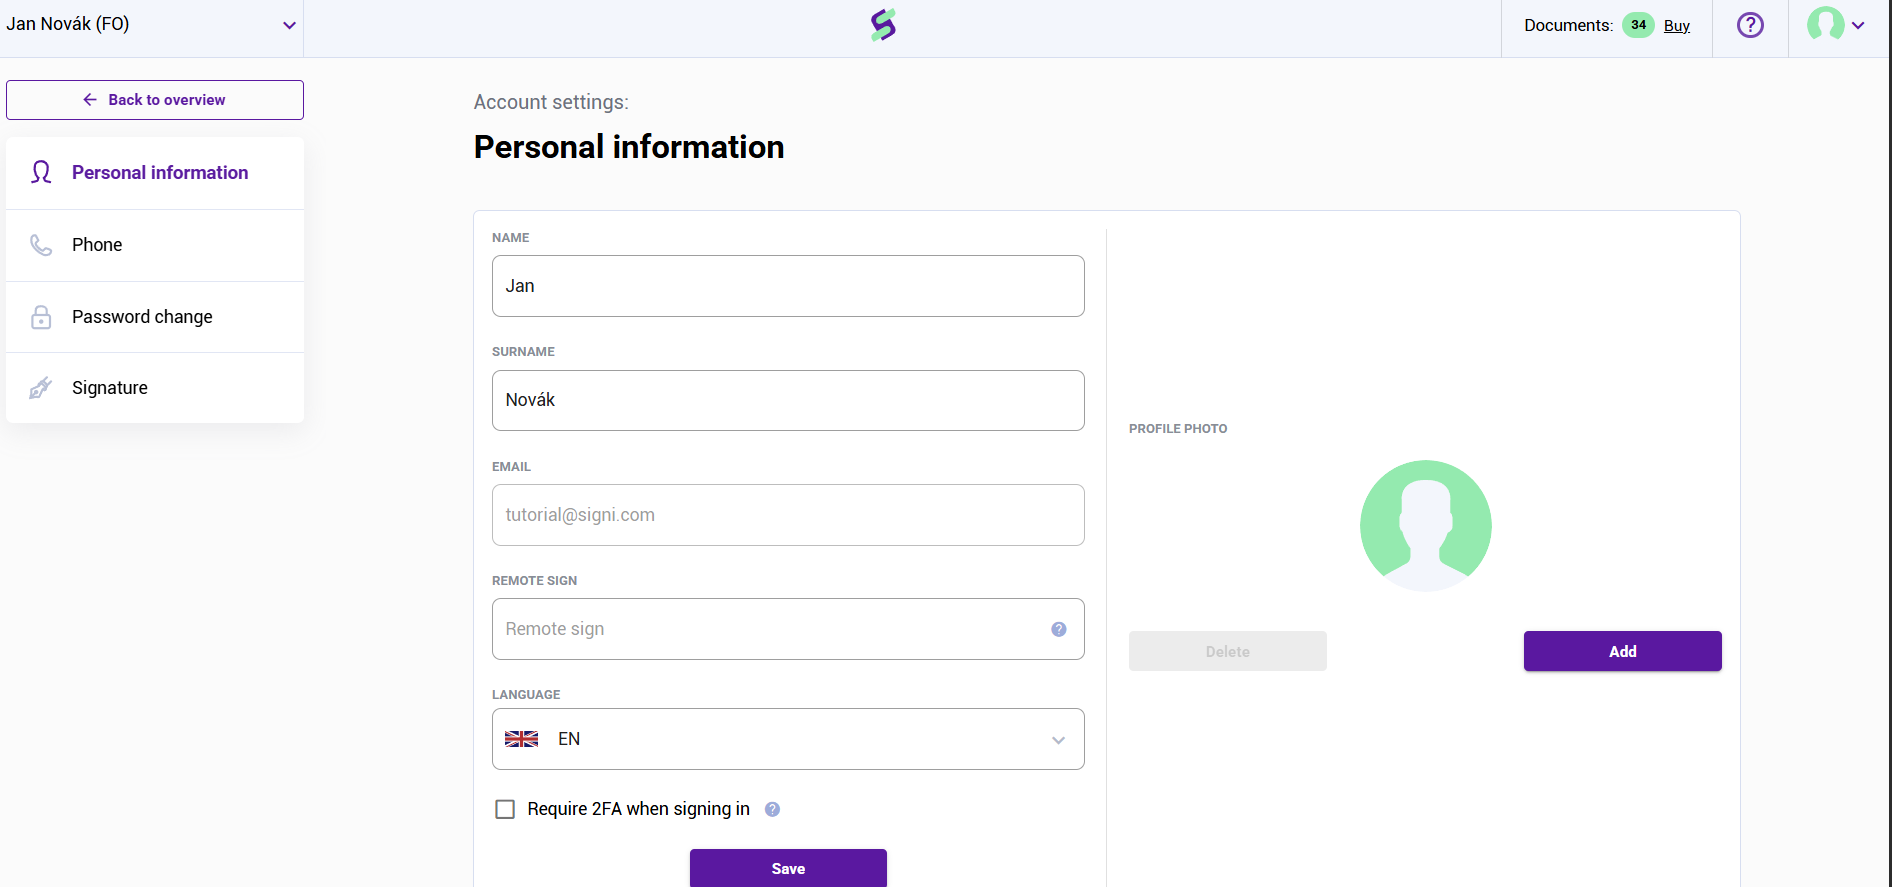Click the Delete profile photo button

tap(1228, 651)
